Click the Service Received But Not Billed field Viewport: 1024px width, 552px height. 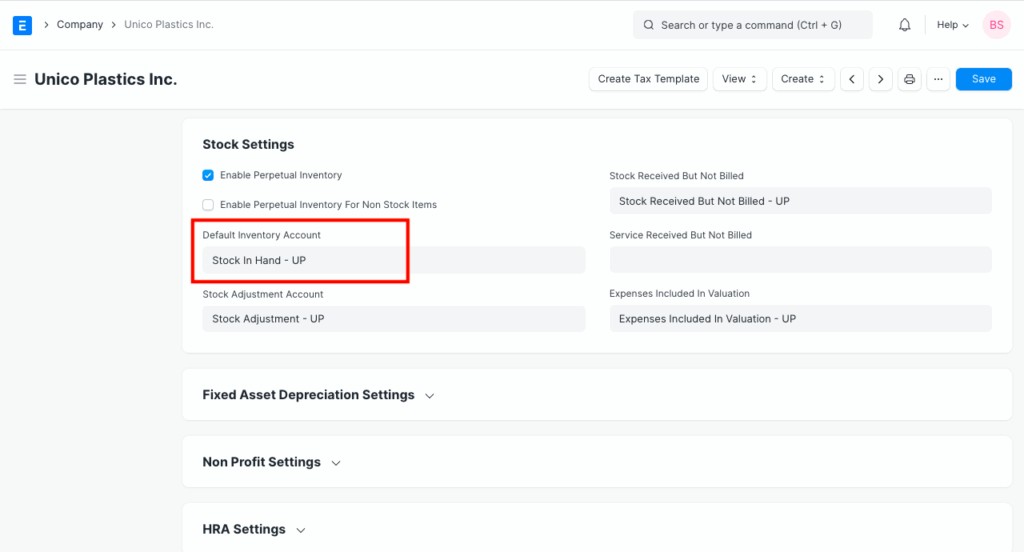click(x=800, y=260)
